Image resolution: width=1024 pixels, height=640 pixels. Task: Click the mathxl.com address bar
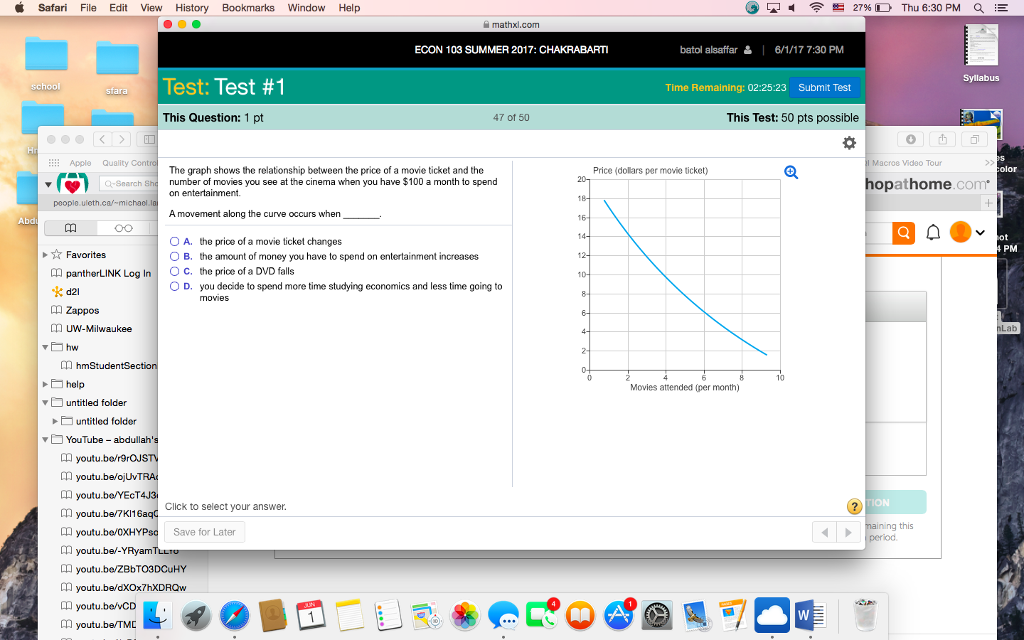511,25
